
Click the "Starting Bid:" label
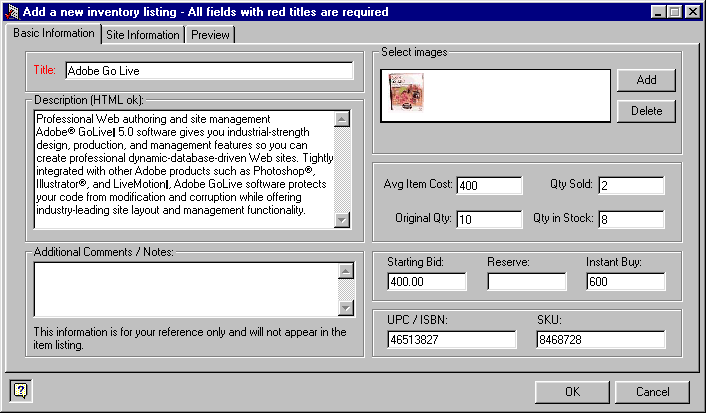pos(415,262)
